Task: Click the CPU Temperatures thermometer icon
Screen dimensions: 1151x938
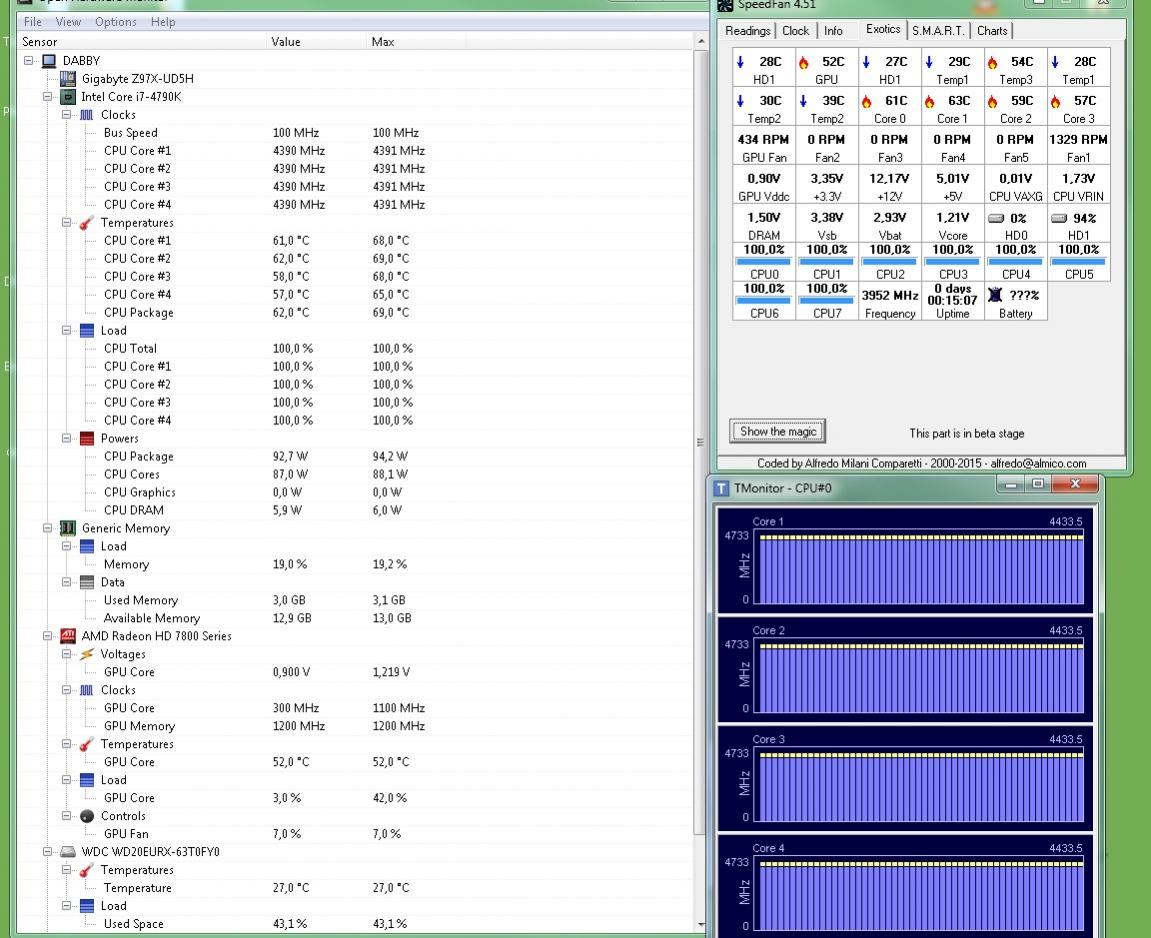Action: (x=87, y=222)
